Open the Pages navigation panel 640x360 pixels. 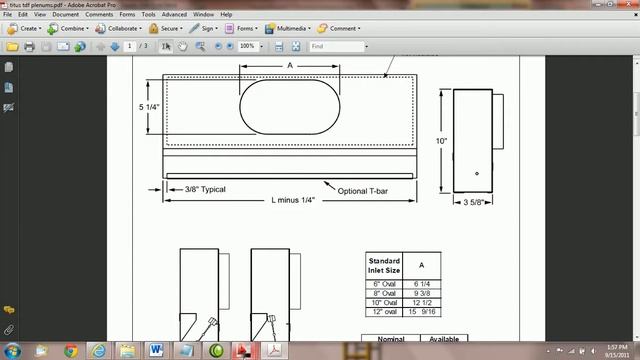click(9, 67)
